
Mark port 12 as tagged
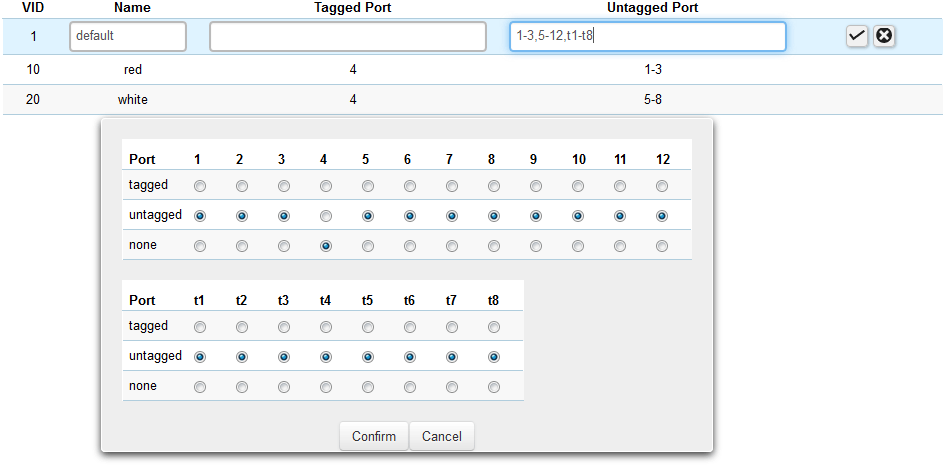tap(662, 186)
